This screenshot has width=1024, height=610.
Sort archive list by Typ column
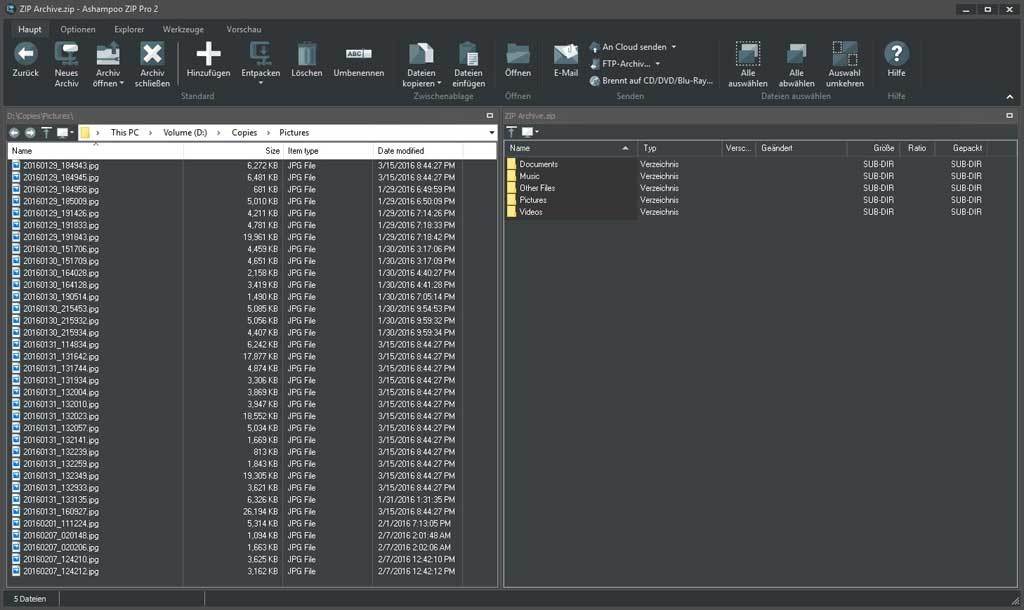(x=679, y=148)
